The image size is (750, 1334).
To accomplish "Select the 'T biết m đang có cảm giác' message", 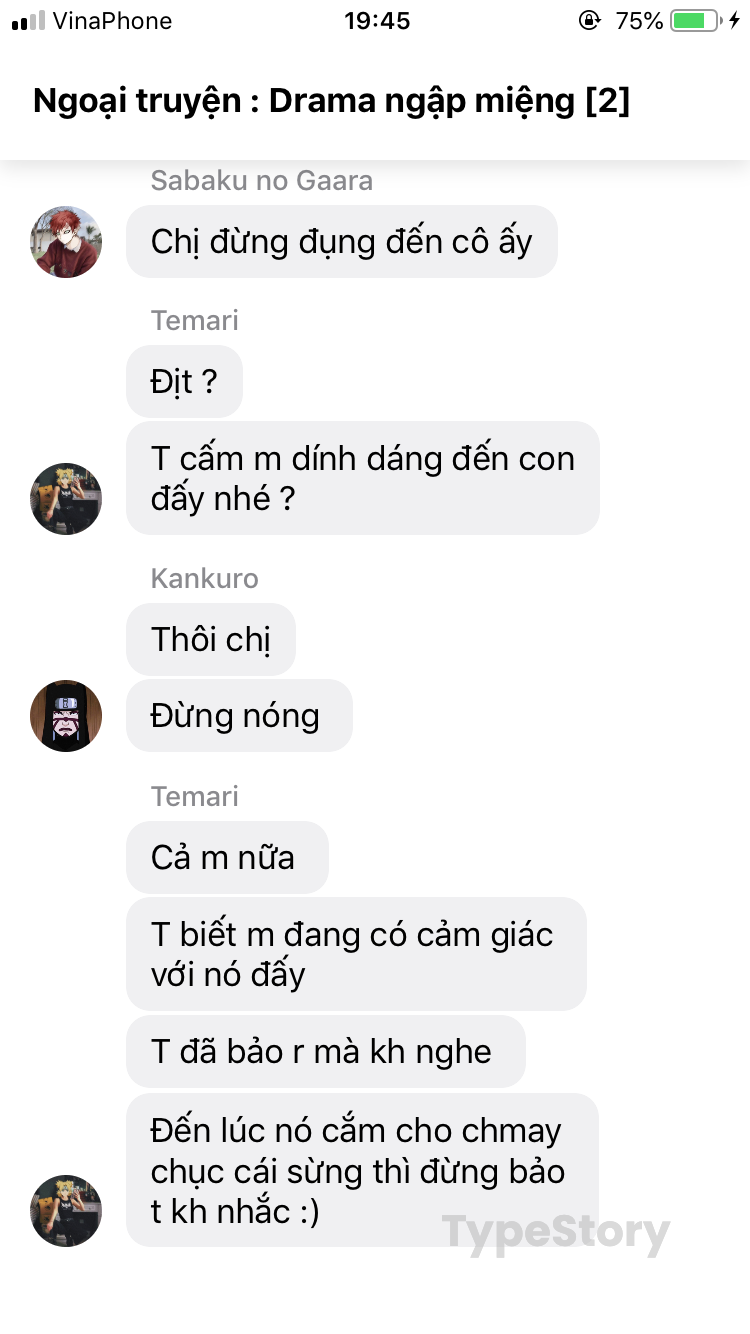I will (x=356, y=954).
